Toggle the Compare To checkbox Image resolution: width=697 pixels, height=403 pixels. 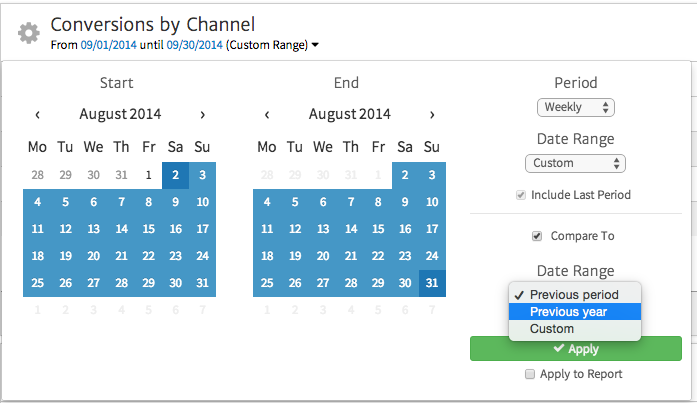[537, 236]
